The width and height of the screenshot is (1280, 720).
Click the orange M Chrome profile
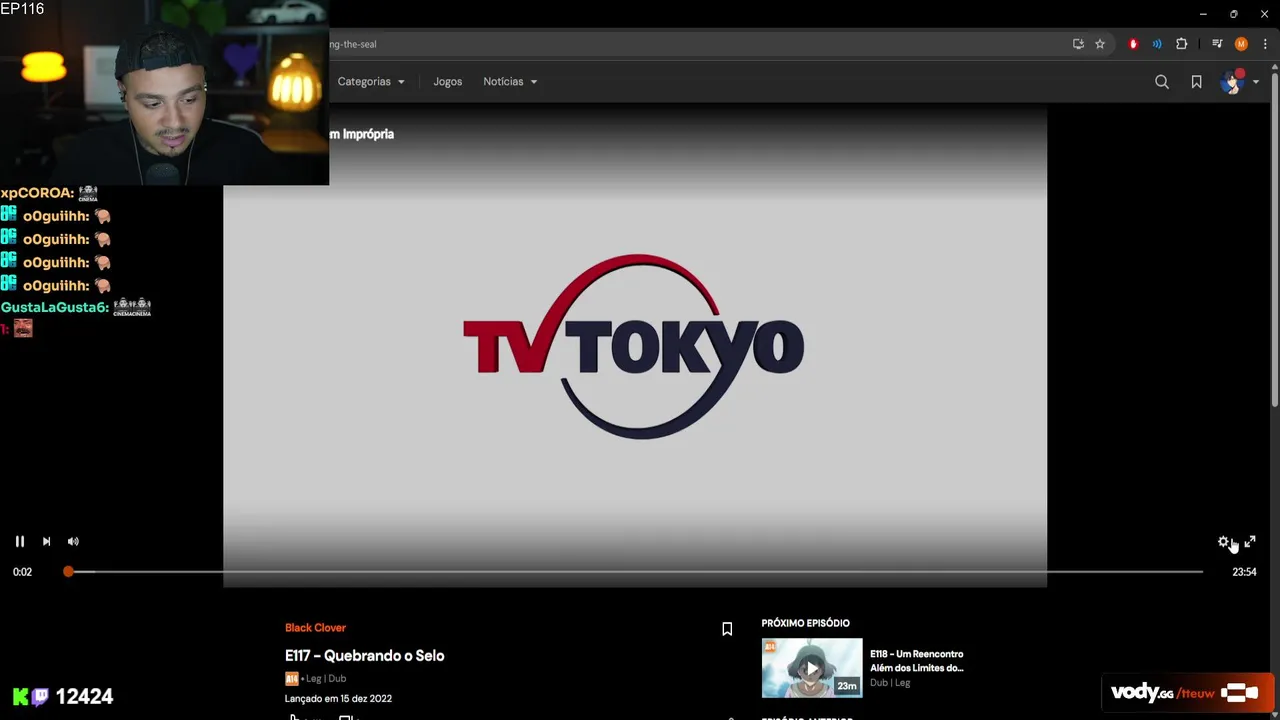[1241, 44]
